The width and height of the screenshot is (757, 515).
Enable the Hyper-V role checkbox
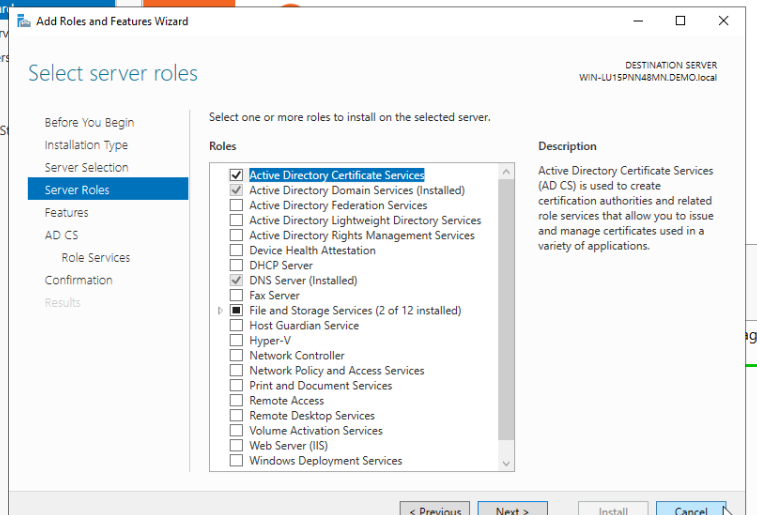(236, 340)
